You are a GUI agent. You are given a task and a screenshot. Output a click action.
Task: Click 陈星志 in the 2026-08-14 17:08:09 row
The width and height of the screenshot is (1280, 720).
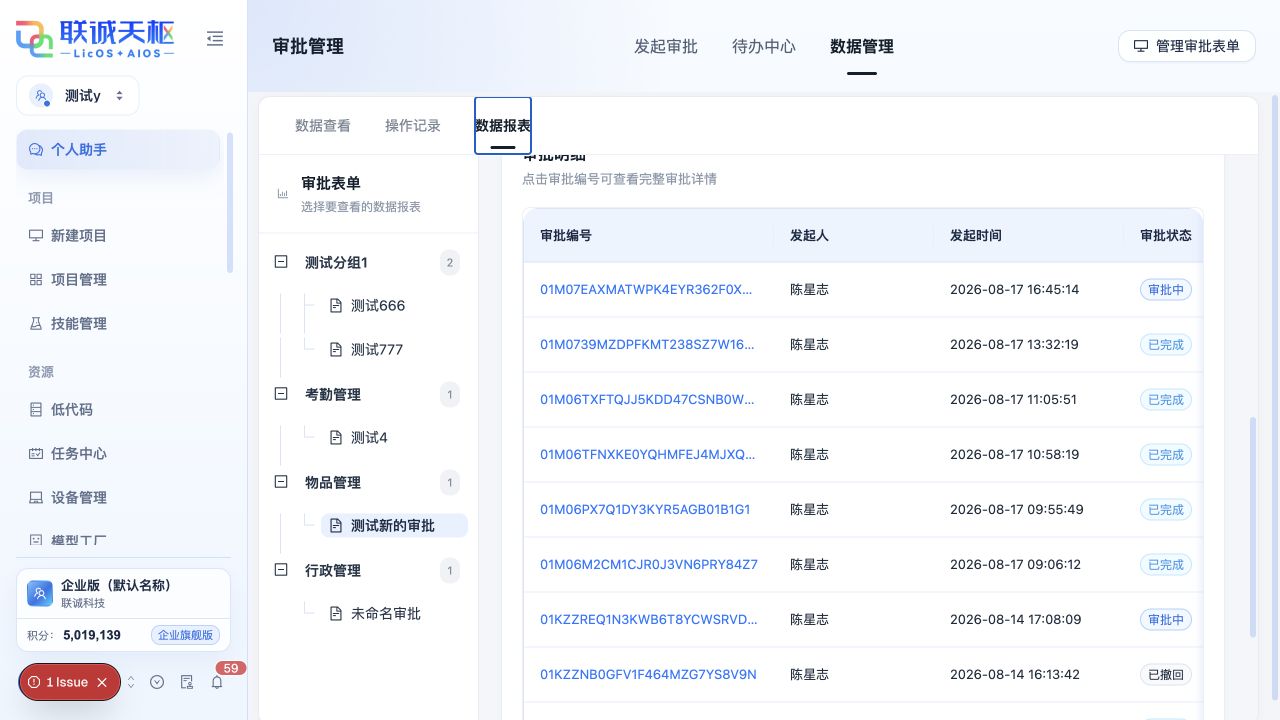(x=809, y=620)
